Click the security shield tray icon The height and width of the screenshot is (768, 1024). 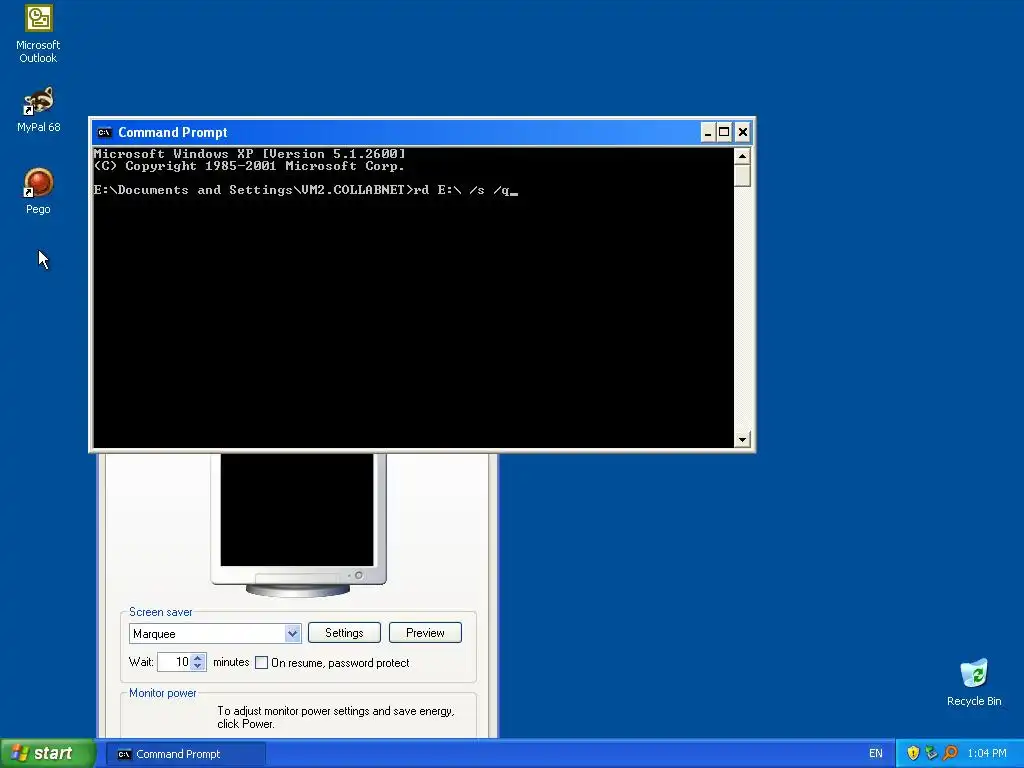point(913,753)
